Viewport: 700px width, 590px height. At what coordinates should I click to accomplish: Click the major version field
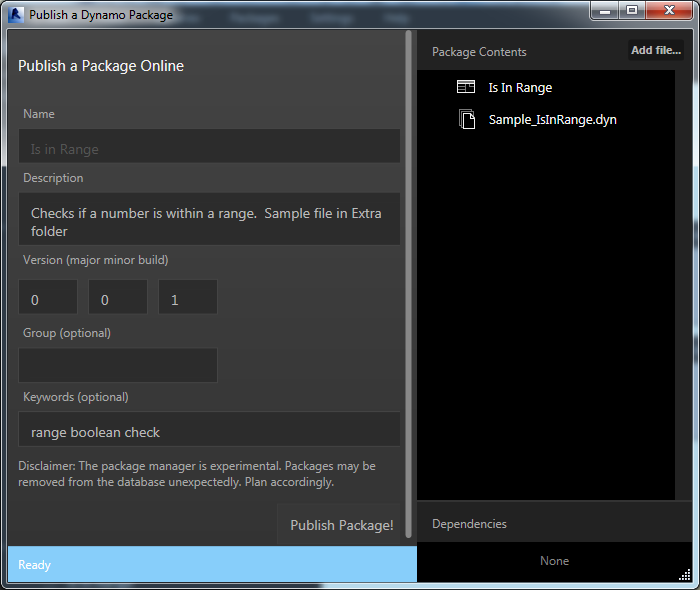point(48,297)
